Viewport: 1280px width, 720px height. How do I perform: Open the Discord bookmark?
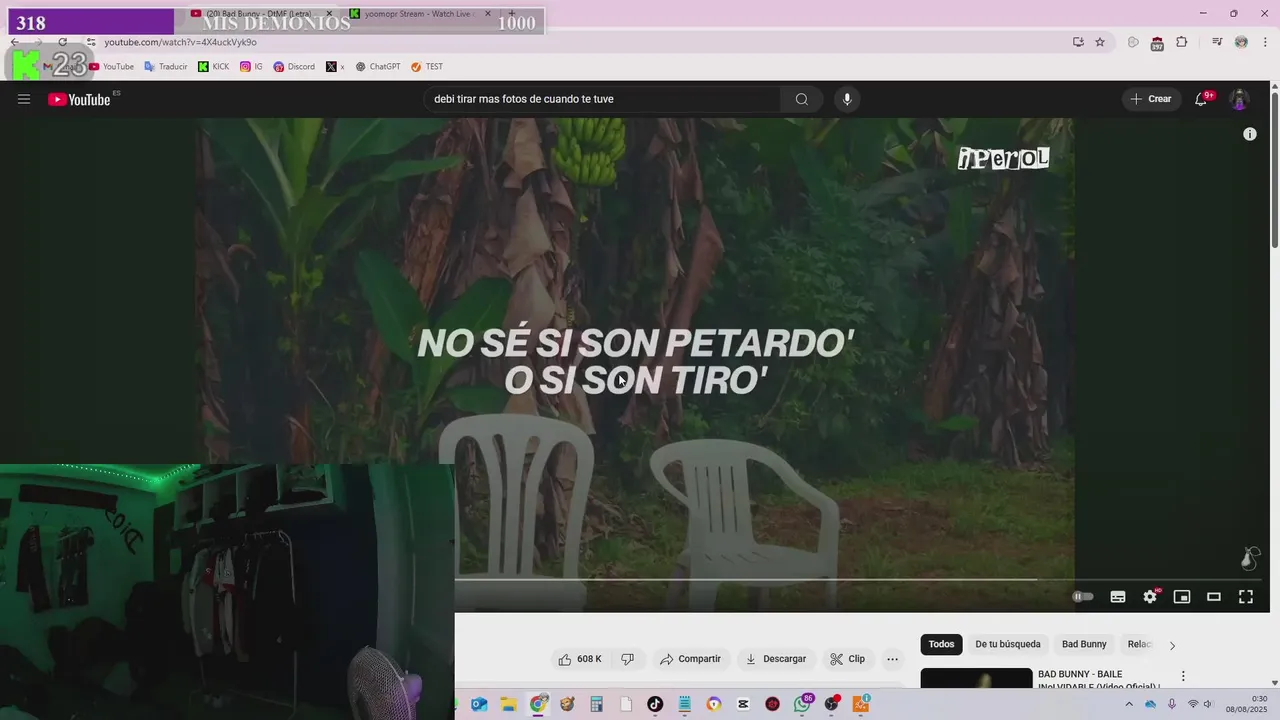point(294,67)
